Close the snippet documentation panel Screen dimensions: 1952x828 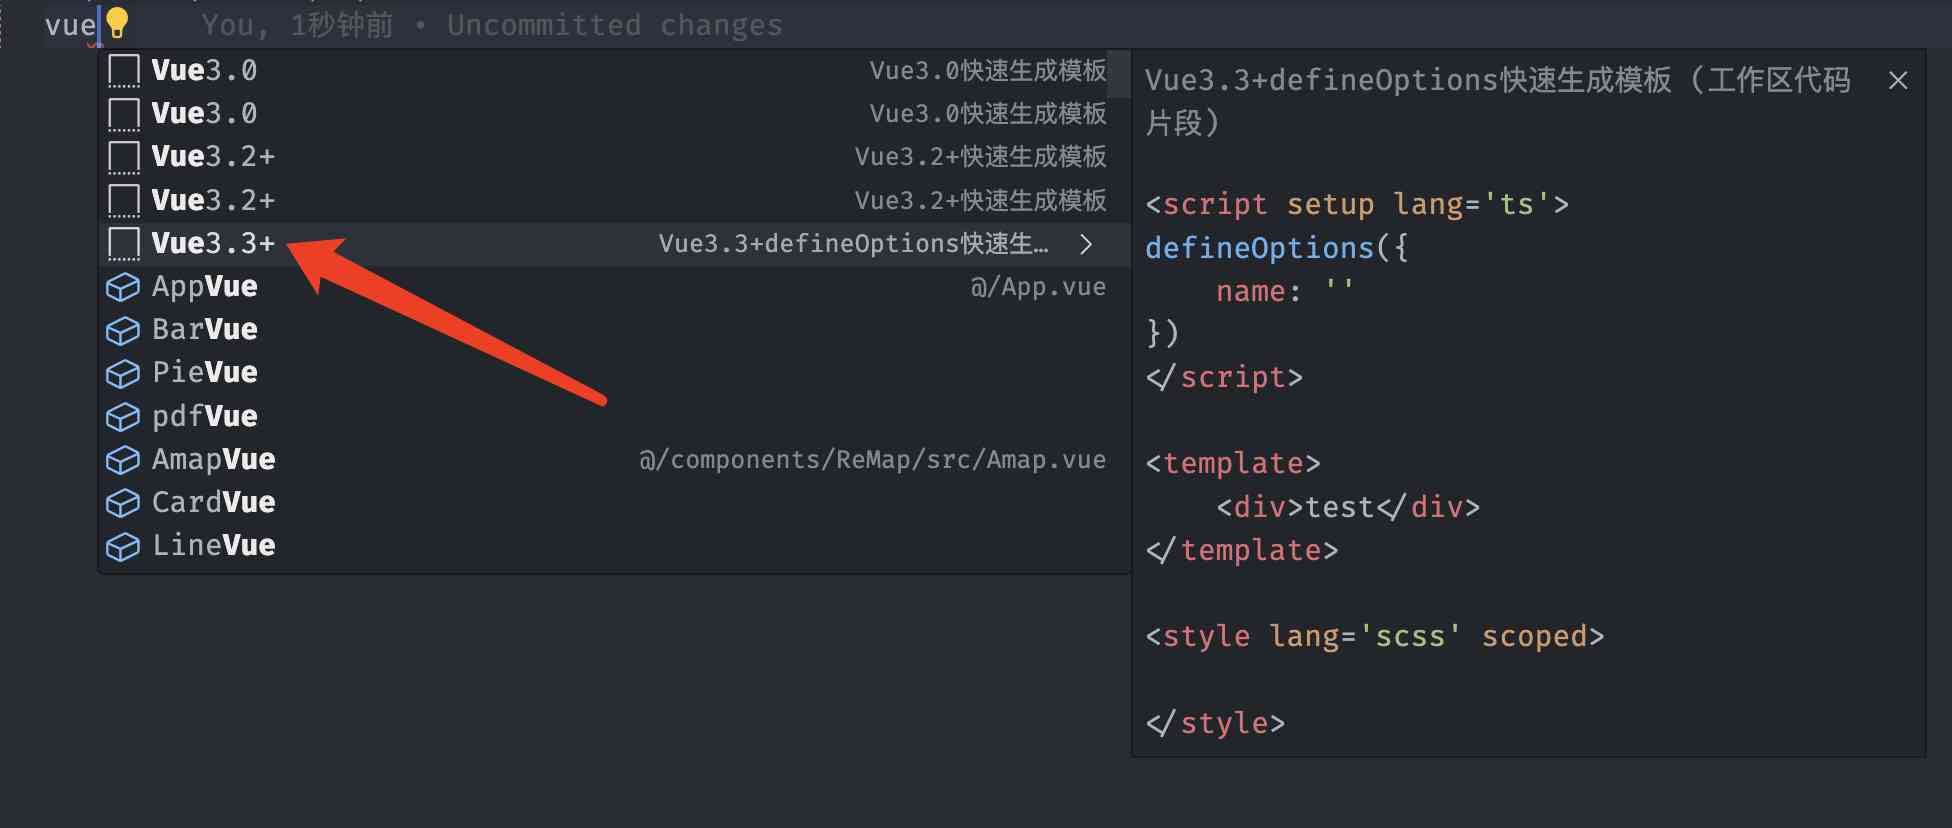[x=1897, y=81]
